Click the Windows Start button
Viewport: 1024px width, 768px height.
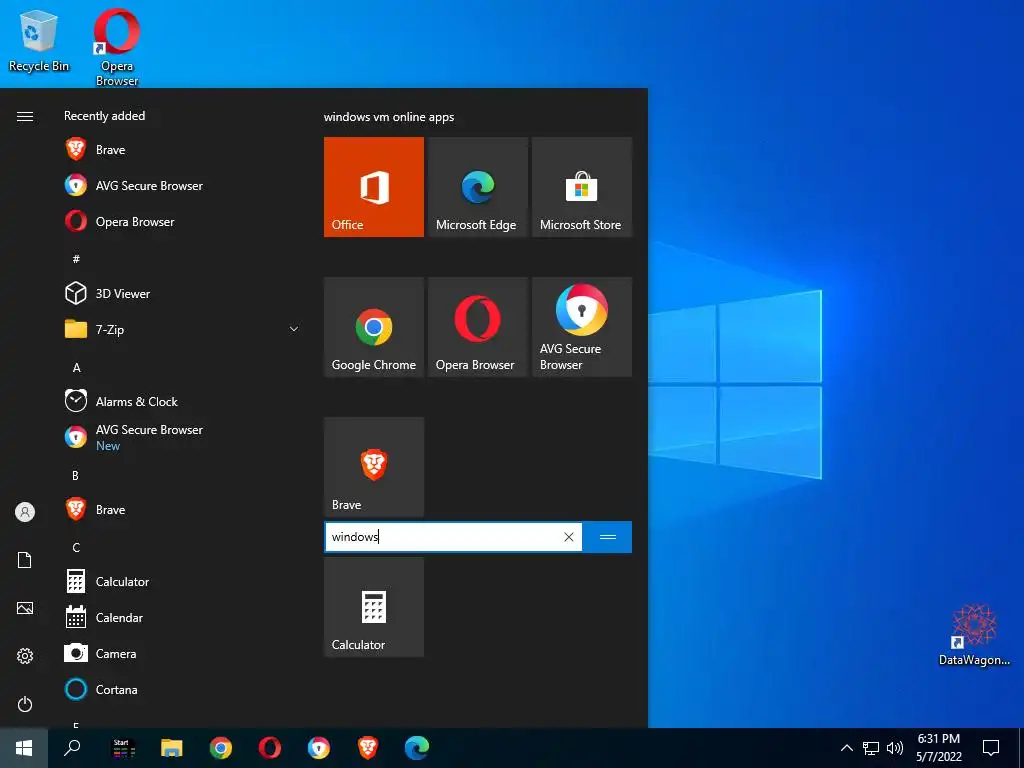pyautogui.click(x=24, y=748)
